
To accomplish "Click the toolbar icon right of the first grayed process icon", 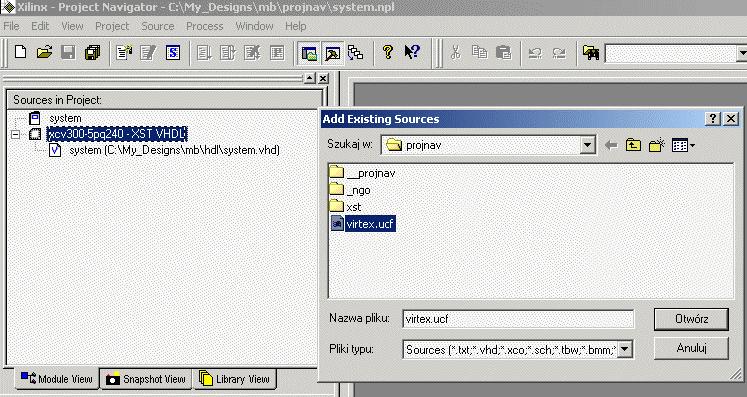I will click(228, 51).
